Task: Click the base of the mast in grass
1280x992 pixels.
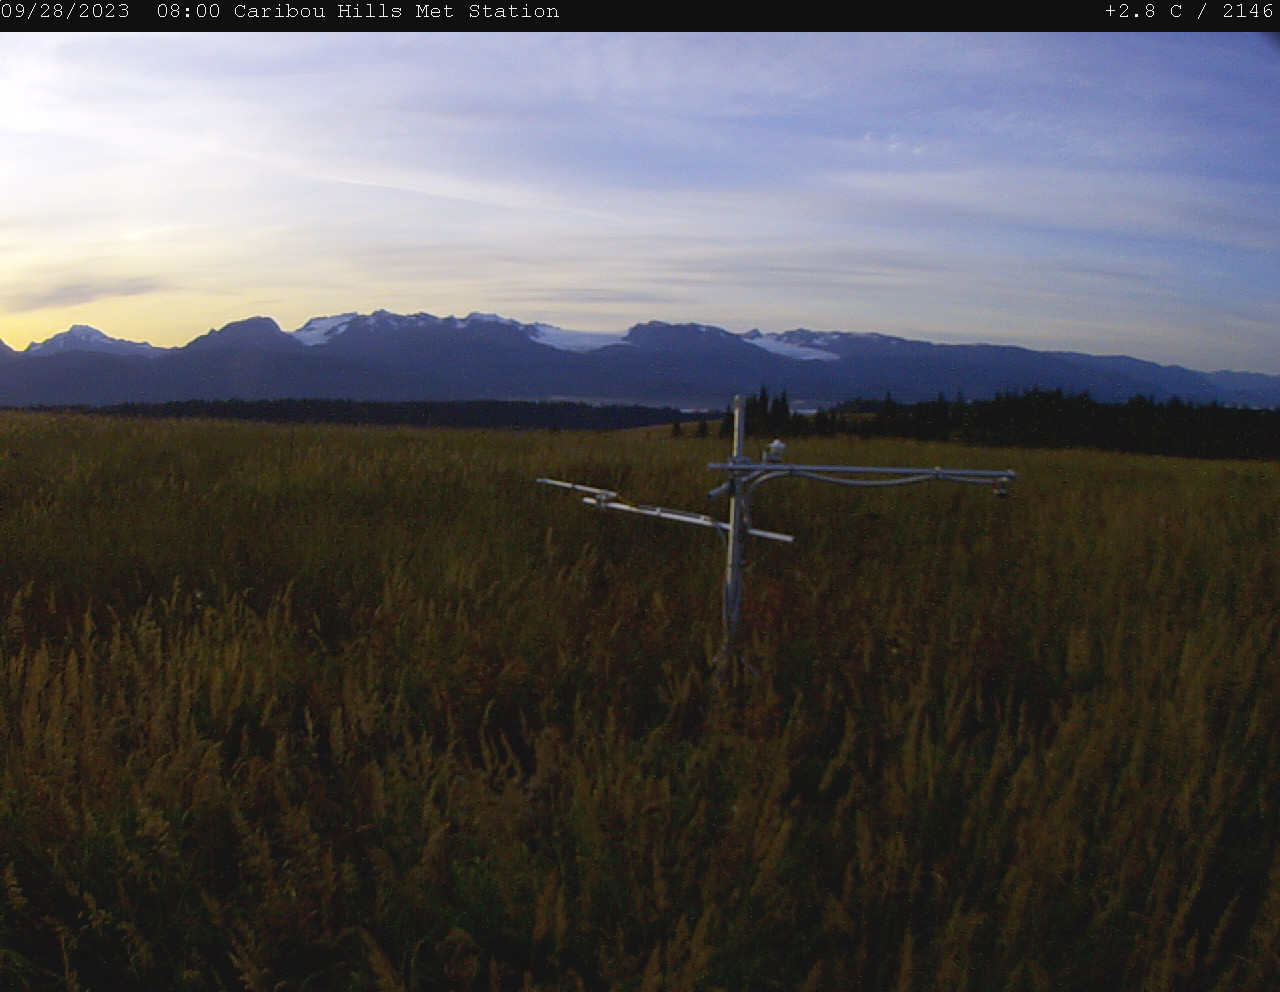Action: (x=730, y=660)
